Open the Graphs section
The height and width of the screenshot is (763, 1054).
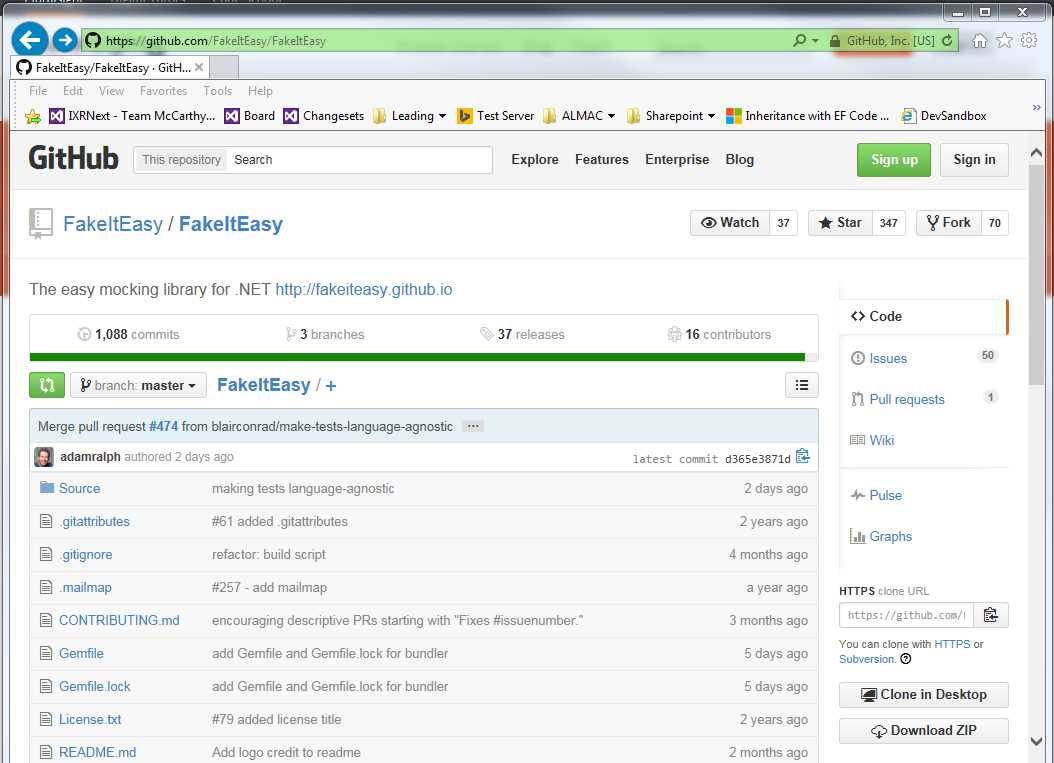[x=891, y=536]
